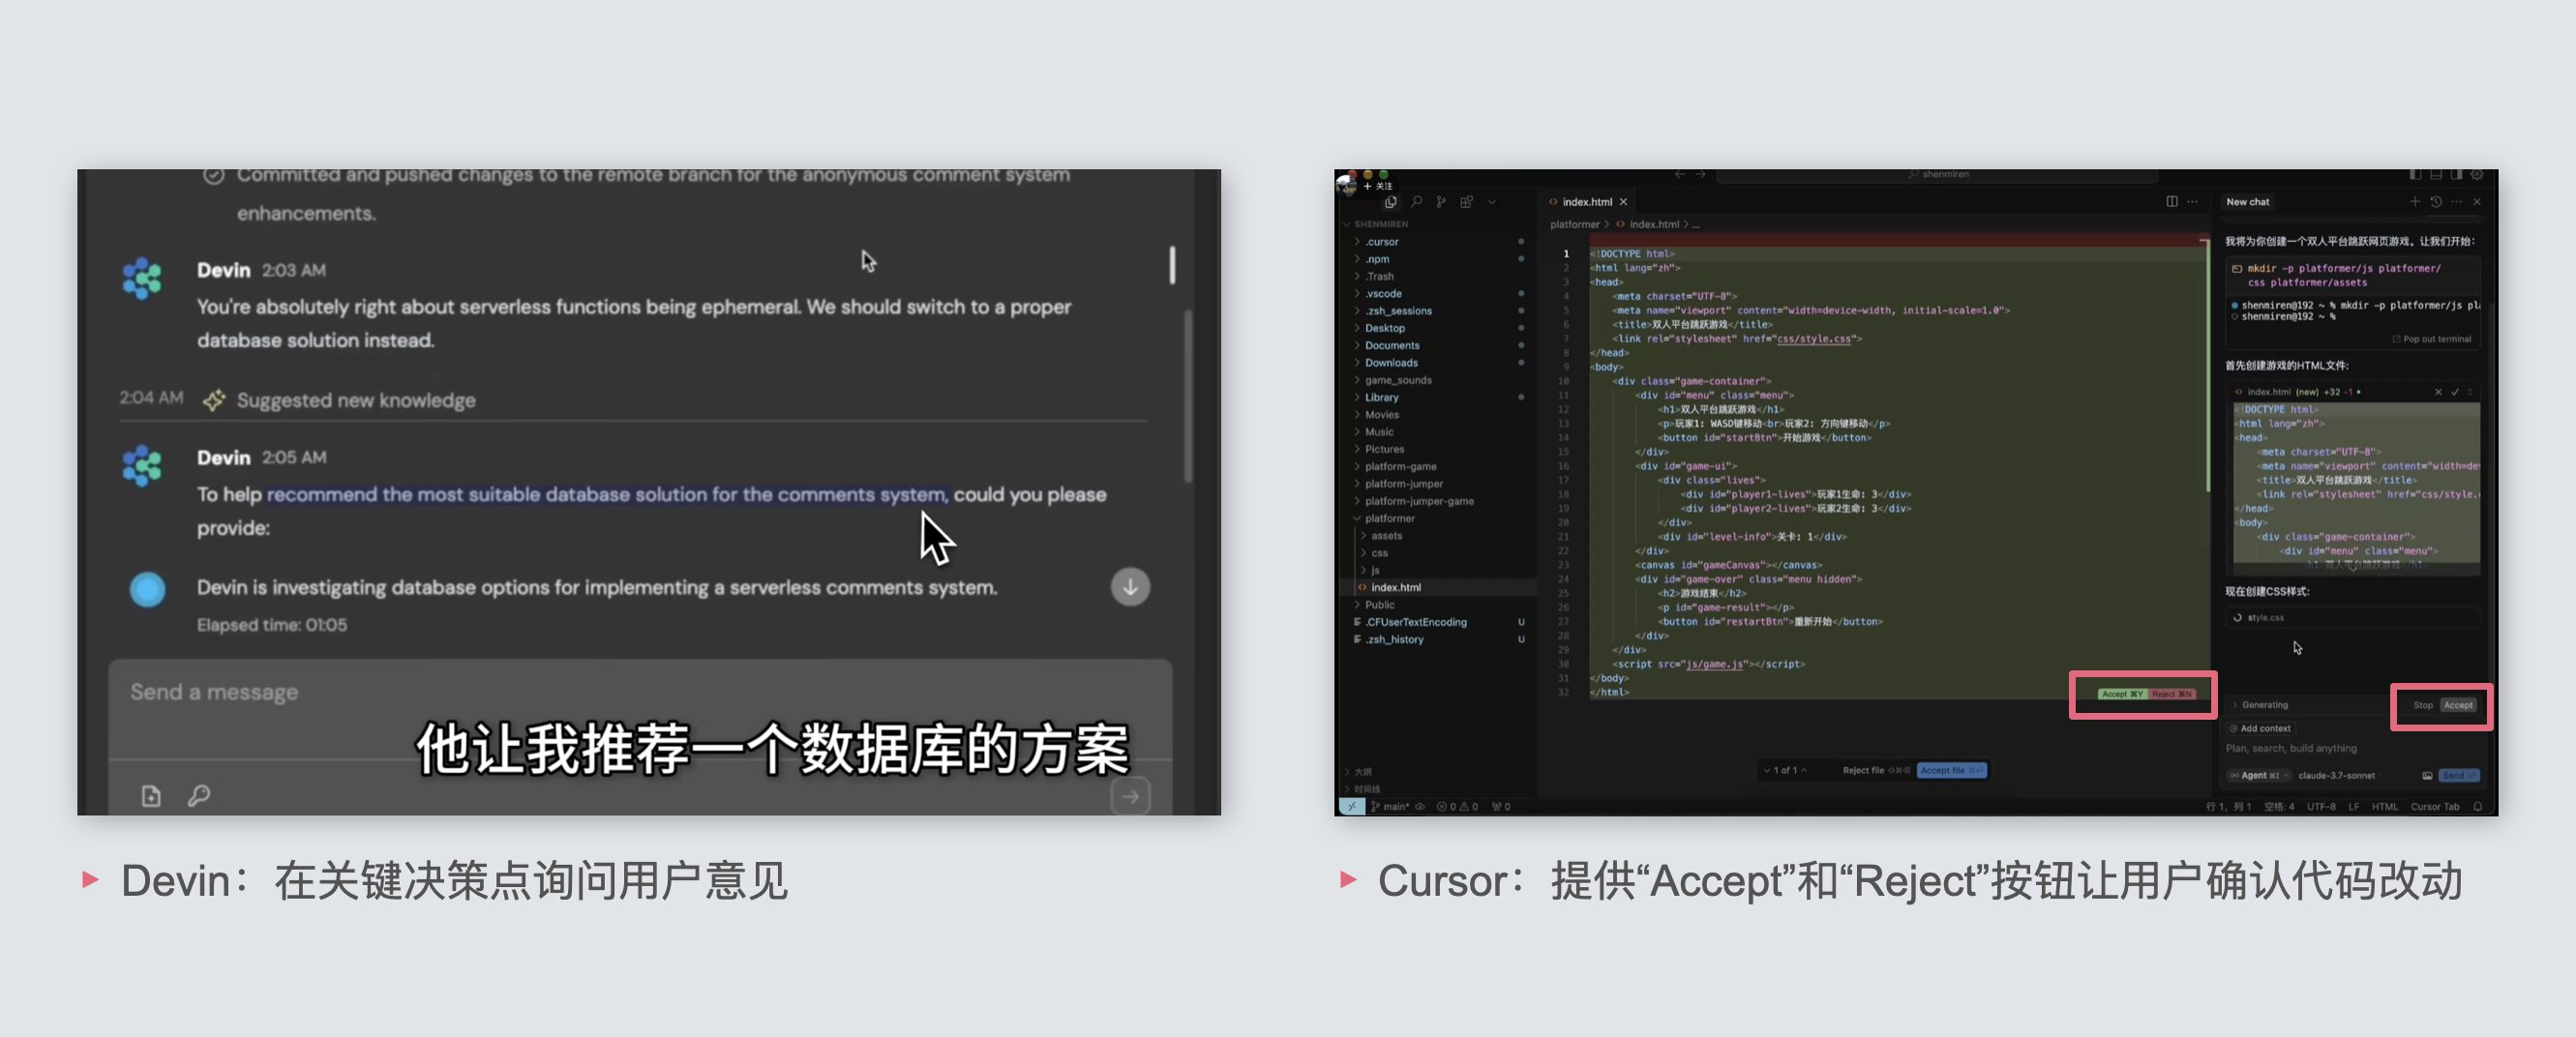
Task: Click the Accept file button
Action: tap(1951, 770)
